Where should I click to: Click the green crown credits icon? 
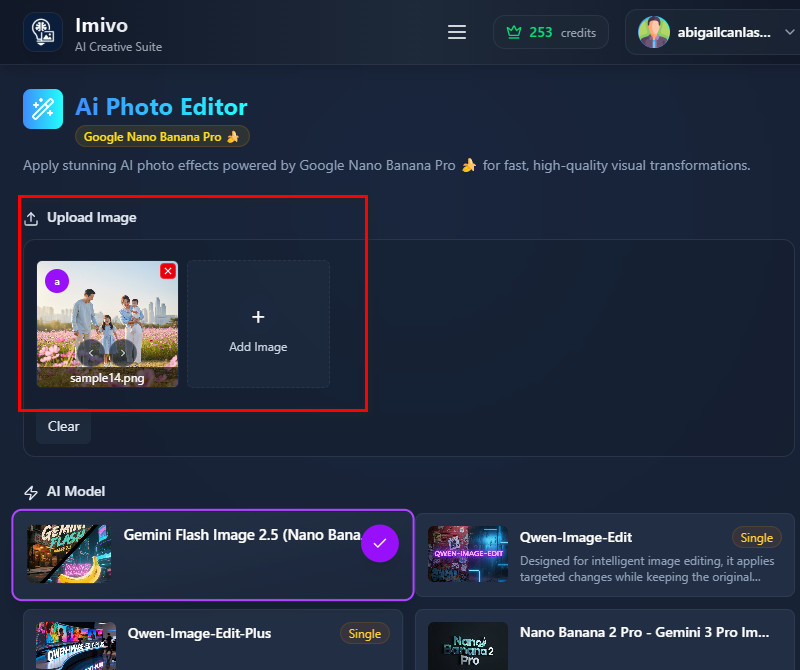(514, 32)
